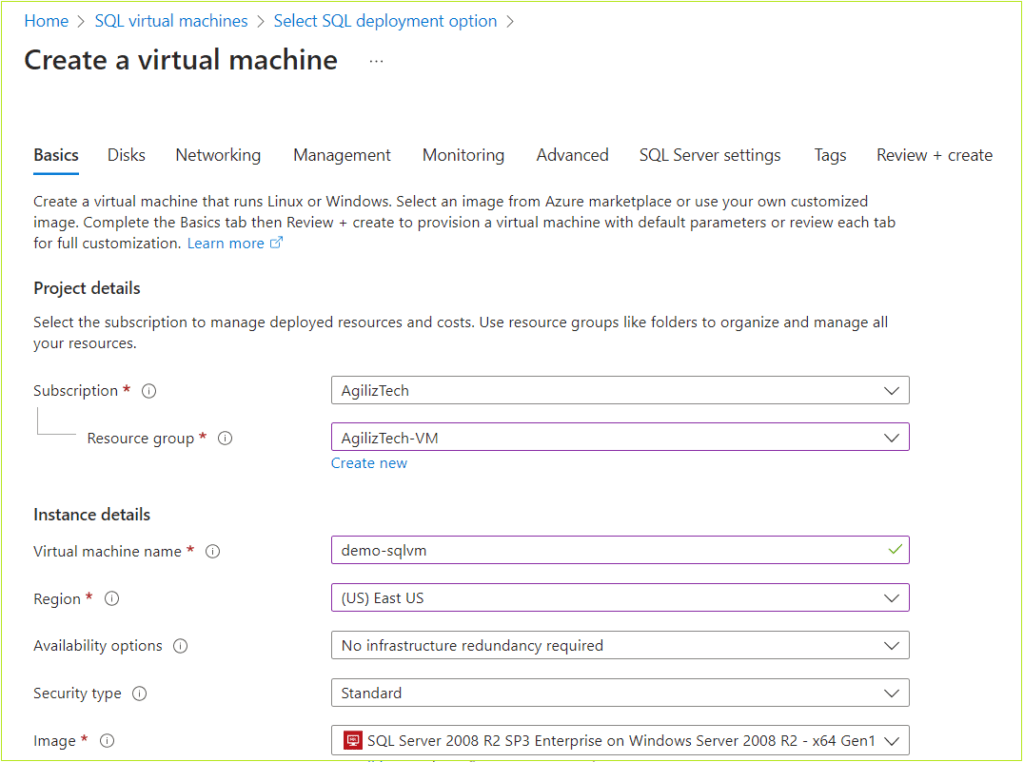
Task: Open the Networking tab
Action: pyautogui.click(x=217, y=155)
